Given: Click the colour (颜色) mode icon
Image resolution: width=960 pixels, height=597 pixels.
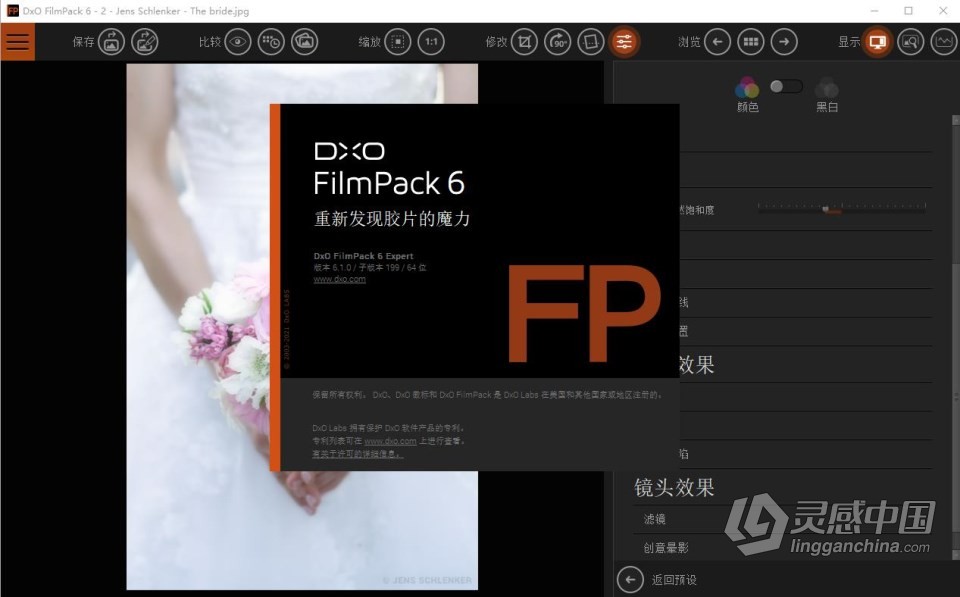Looking at the screenshot, I should coord(747,88).
